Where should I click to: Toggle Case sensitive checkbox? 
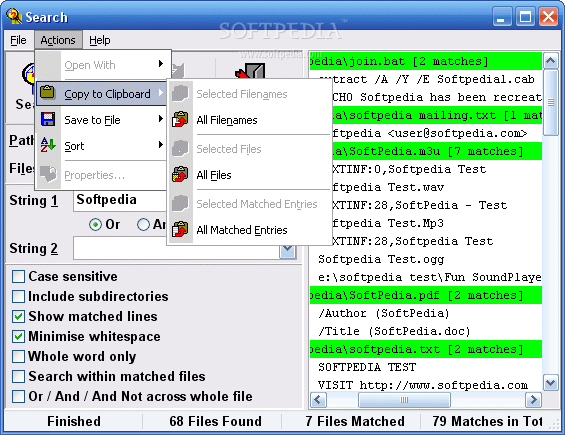18,276
